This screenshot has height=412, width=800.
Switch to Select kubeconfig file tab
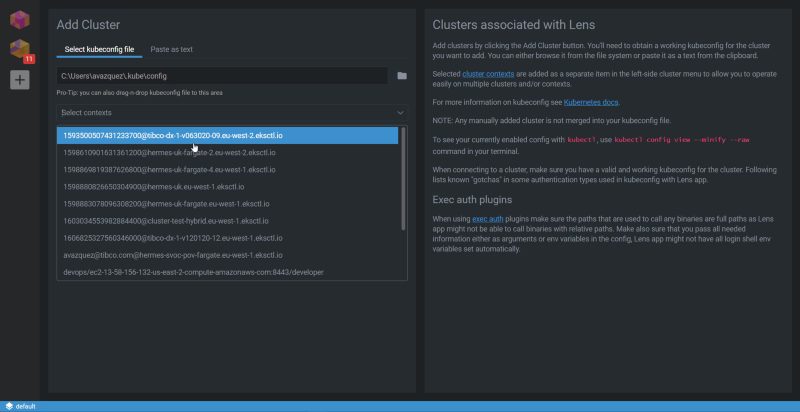(99, 49)
